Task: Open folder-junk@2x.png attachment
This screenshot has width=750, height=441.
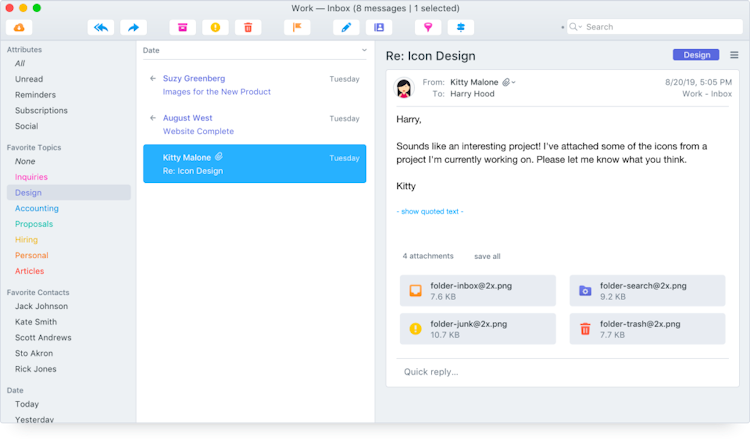Action: (x=478, y=329)
